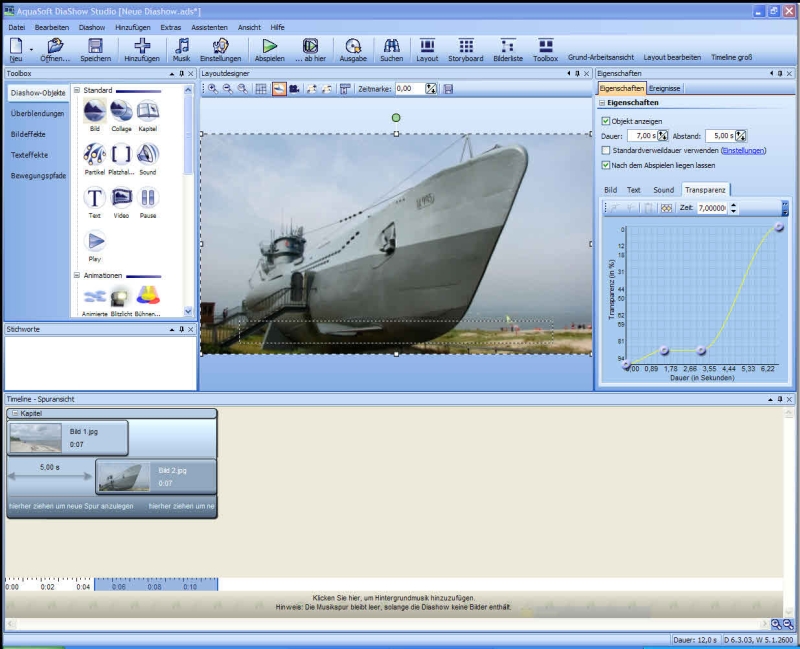Switch to the Ereignisse tab

click(x=665, y=88)
